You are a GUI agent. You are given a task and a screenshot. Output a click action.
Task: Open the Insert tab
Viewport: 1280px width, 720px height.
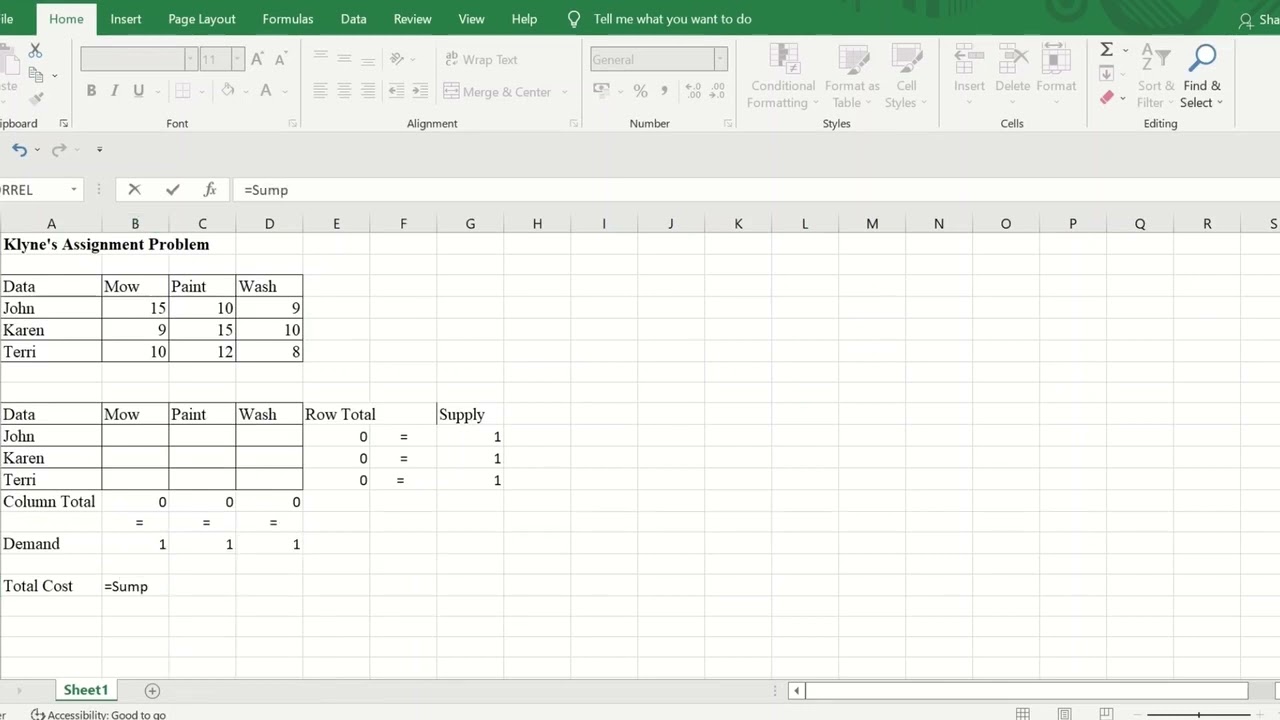(x=126, y=19)
